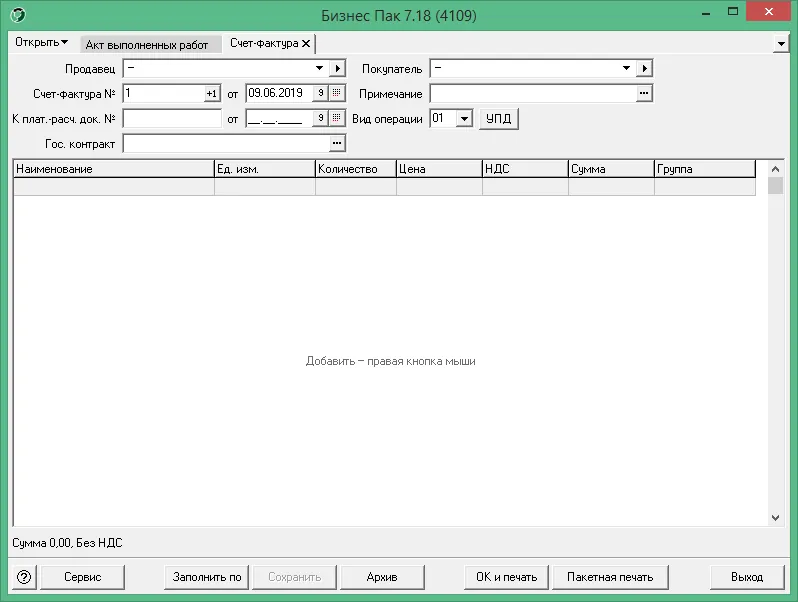Click the +1 invoice number increment button
The width and height of the screenshot is (798, 602).
[212, 94]
